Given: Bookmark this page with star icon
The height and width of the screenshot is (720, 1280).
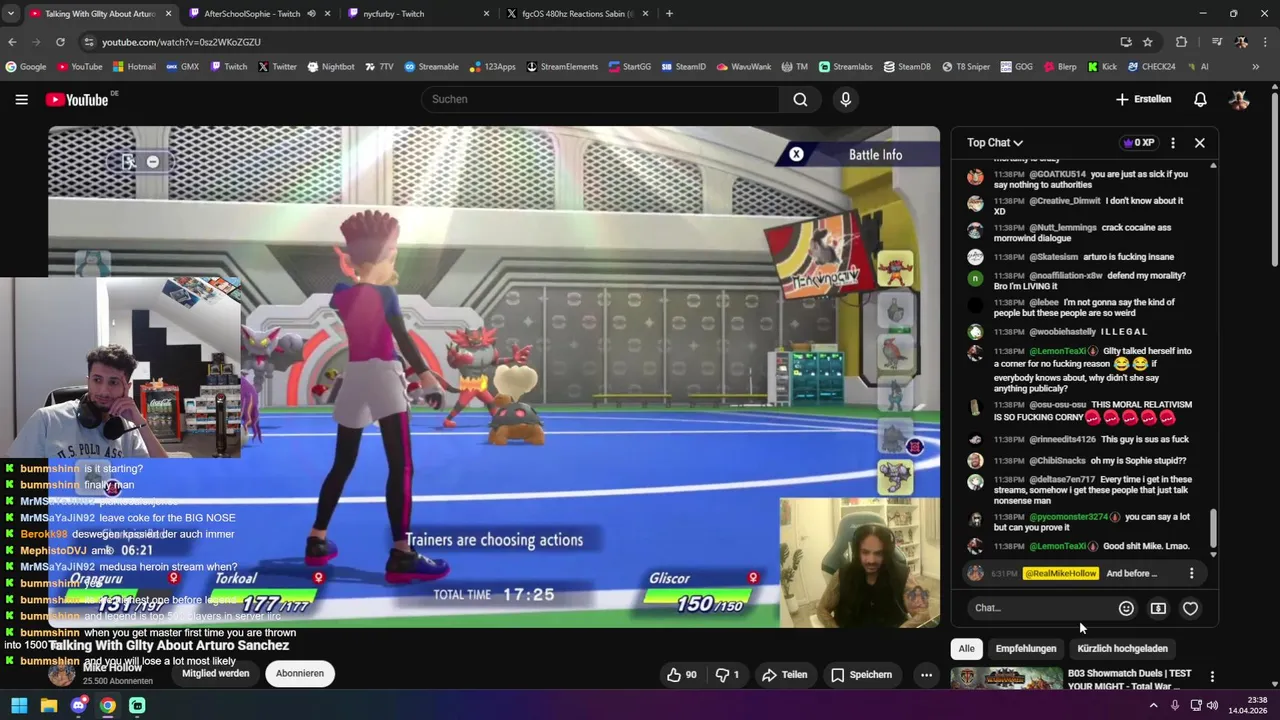Looking at the screenshot, I should click(x=1147, y=42).
